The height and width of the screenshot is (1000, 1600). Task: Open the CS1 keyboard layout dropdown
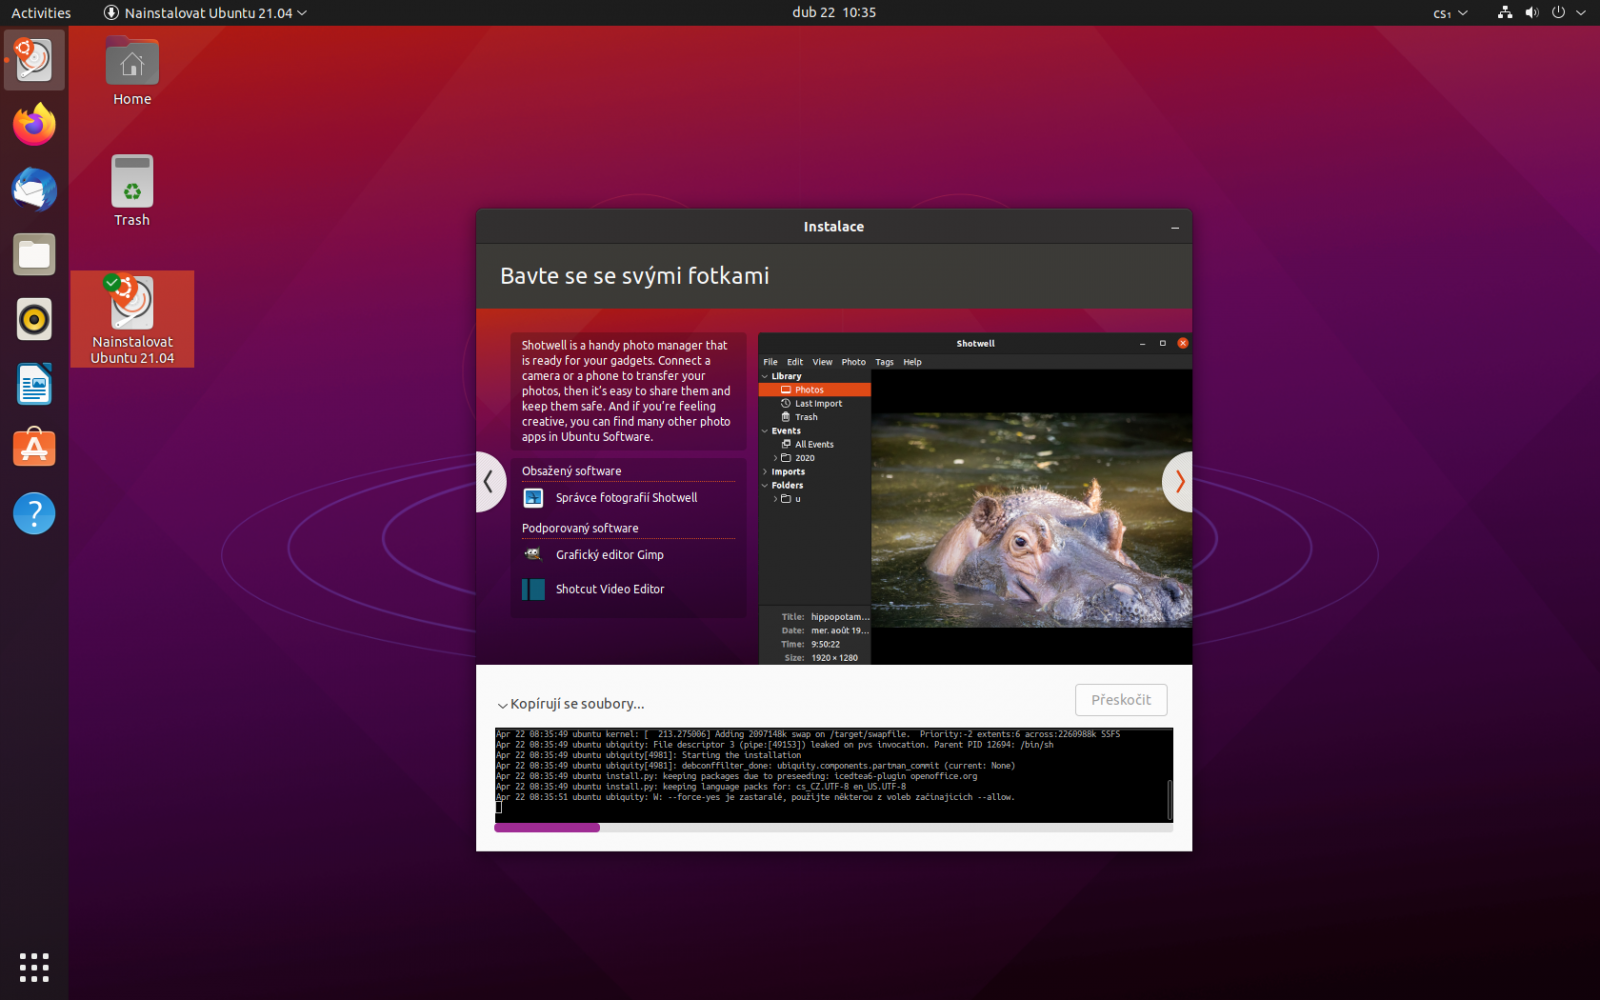(x=1449, y=13)
